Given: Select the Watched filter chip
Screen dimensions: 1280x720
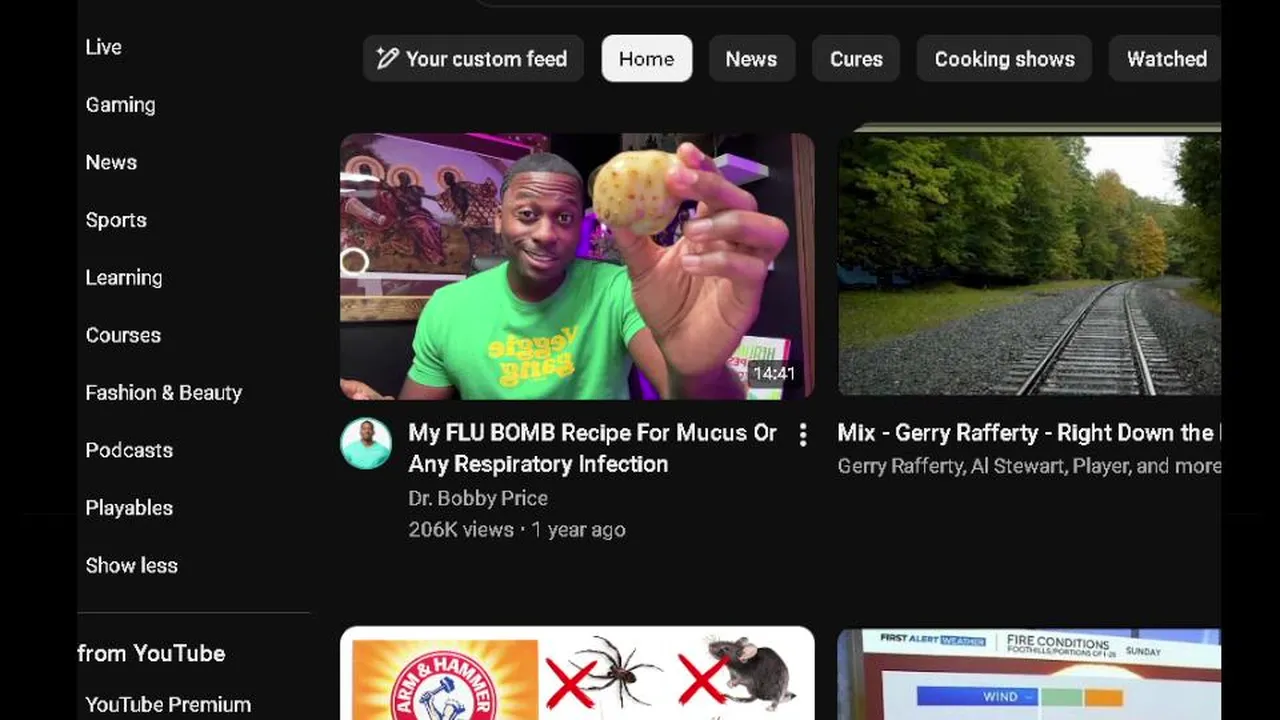Looking at the screenshot, I should pos(1165,59).
